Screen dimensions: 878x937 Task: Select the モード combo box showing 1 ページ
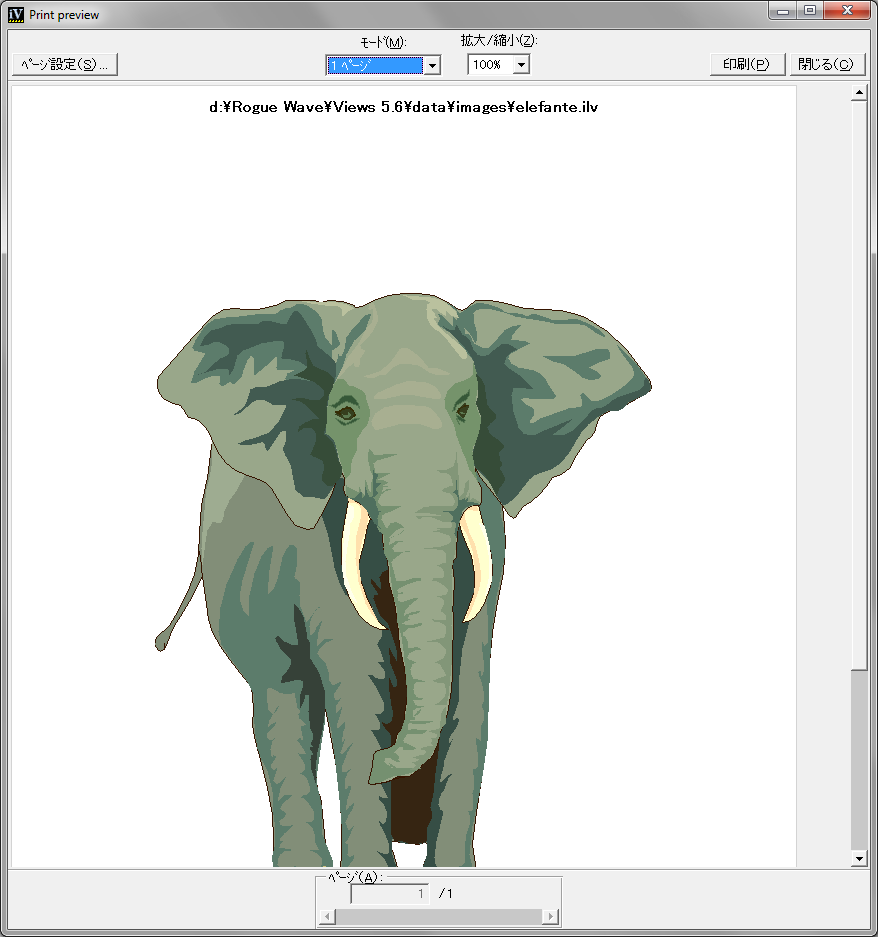click(x=375, y=65)
